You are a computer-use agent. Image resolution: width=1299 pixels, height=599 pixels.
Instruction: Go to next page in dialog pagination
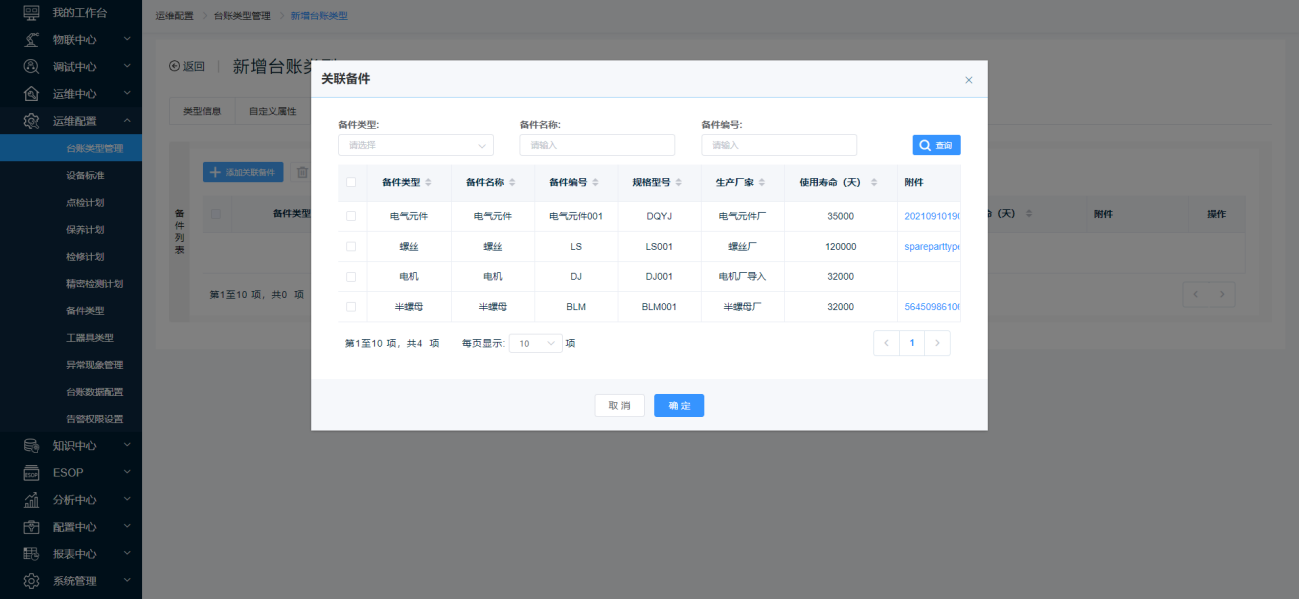(x=937, y=343)
